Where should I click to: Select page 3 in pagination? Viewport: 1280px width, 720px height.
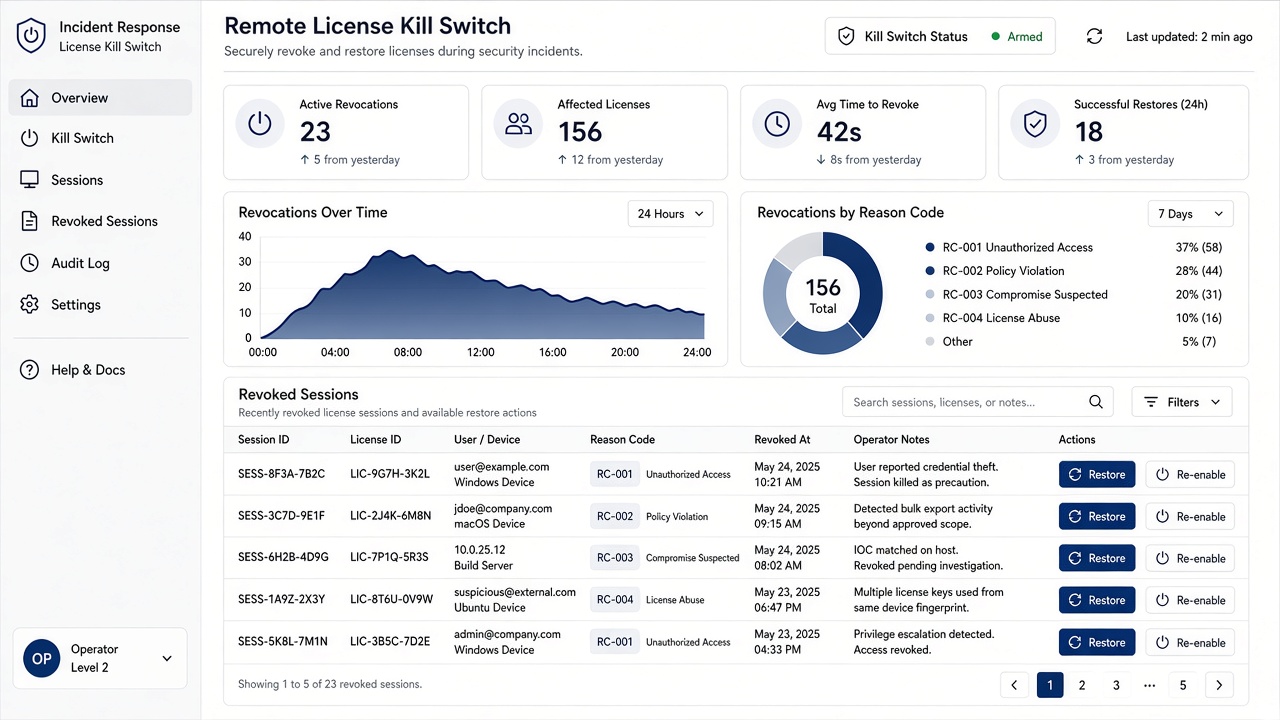pyautogui.click(x=1116, y=685)
